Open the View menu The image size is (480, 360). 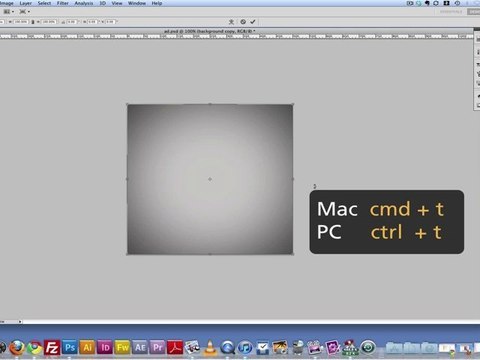tap(117, 3)
